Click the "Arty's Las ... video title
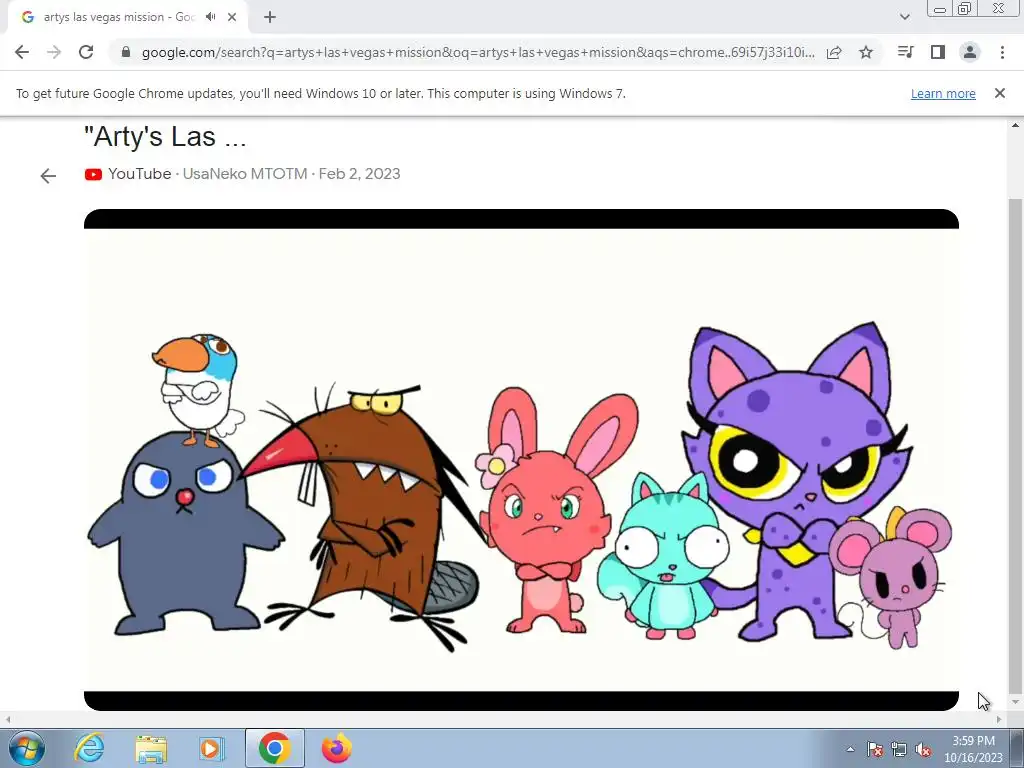The image size is (1024, 768). tap(165, 136)
